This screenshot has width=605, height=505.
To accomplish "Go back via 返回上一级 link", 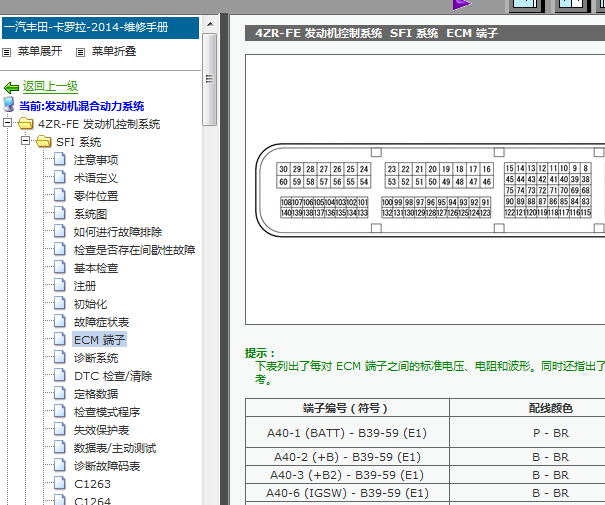I will point(50,86).
